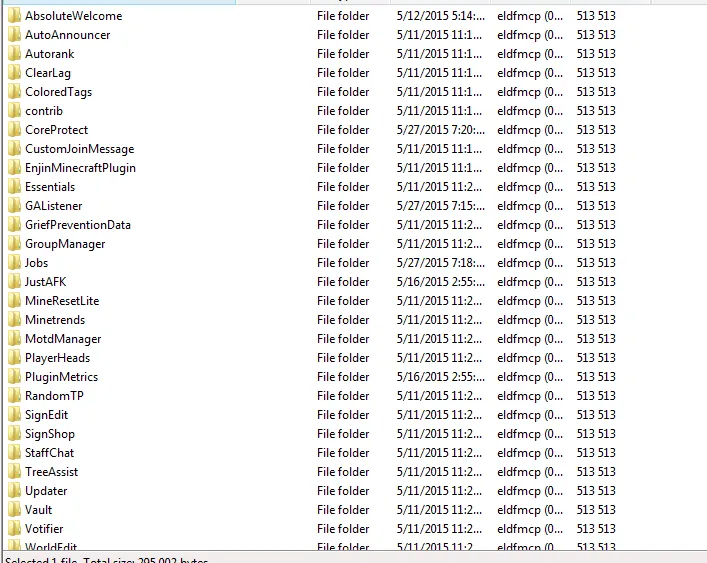Click the Jobs folder icon
Viewport: 707px width, 563px height.
pyautogui.click(x=14, y=262)
